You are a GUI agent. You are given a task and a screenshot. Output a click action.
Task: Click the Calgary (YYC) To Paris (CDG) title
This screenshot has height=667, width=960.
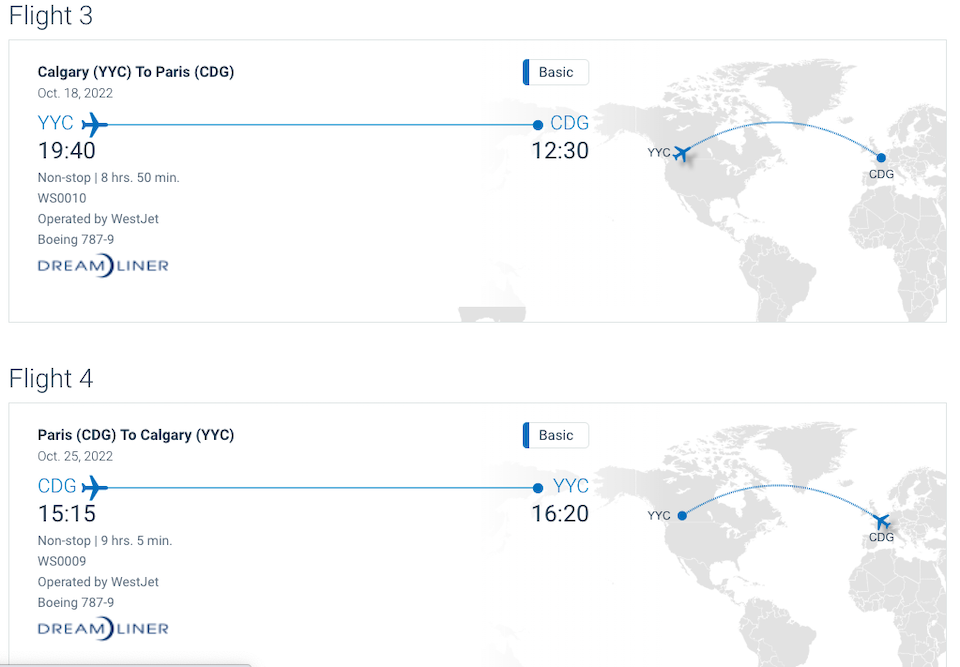(x=136, y=72)
